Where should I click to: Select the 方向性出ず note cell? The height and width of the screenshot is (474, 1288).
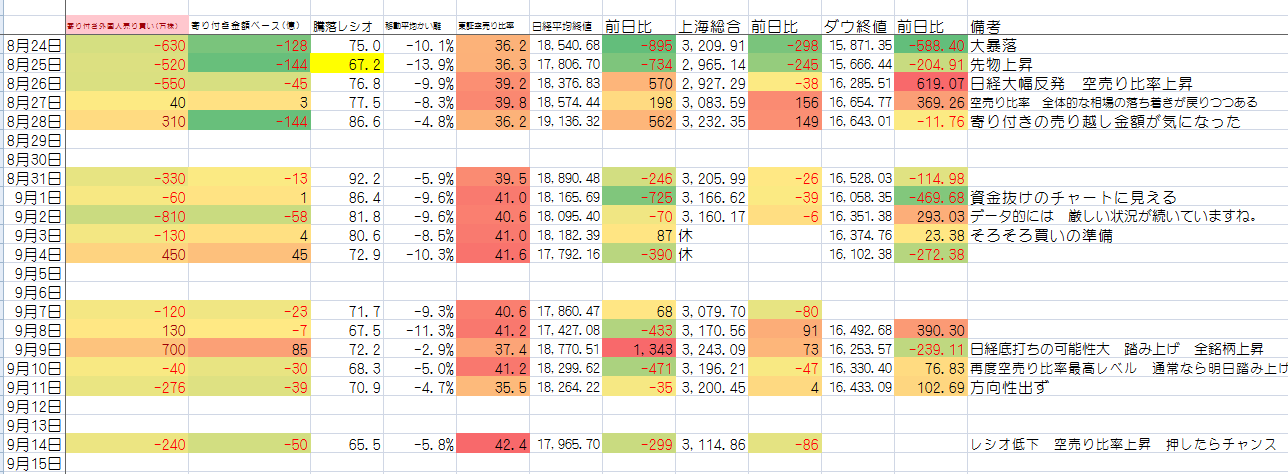1012,388
